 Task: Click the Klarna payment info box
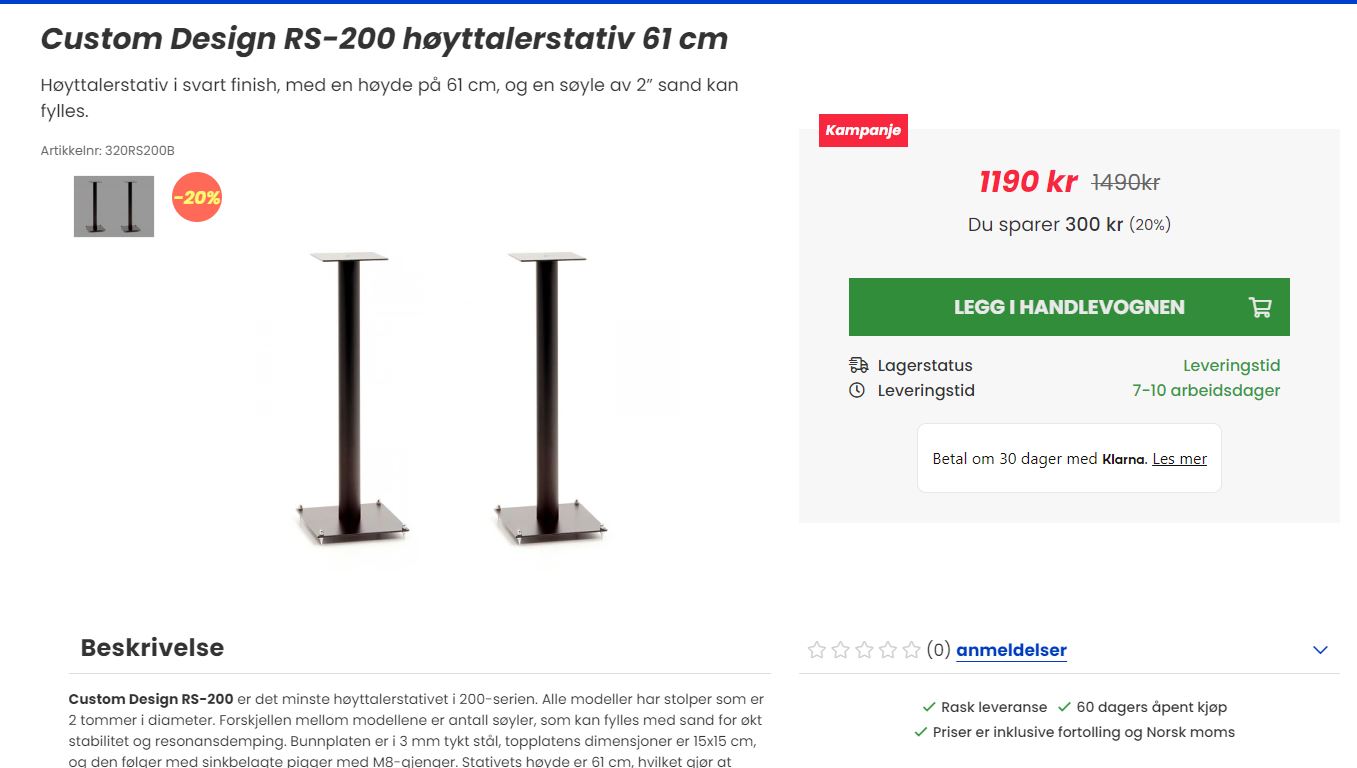[x=1069, y=458]
